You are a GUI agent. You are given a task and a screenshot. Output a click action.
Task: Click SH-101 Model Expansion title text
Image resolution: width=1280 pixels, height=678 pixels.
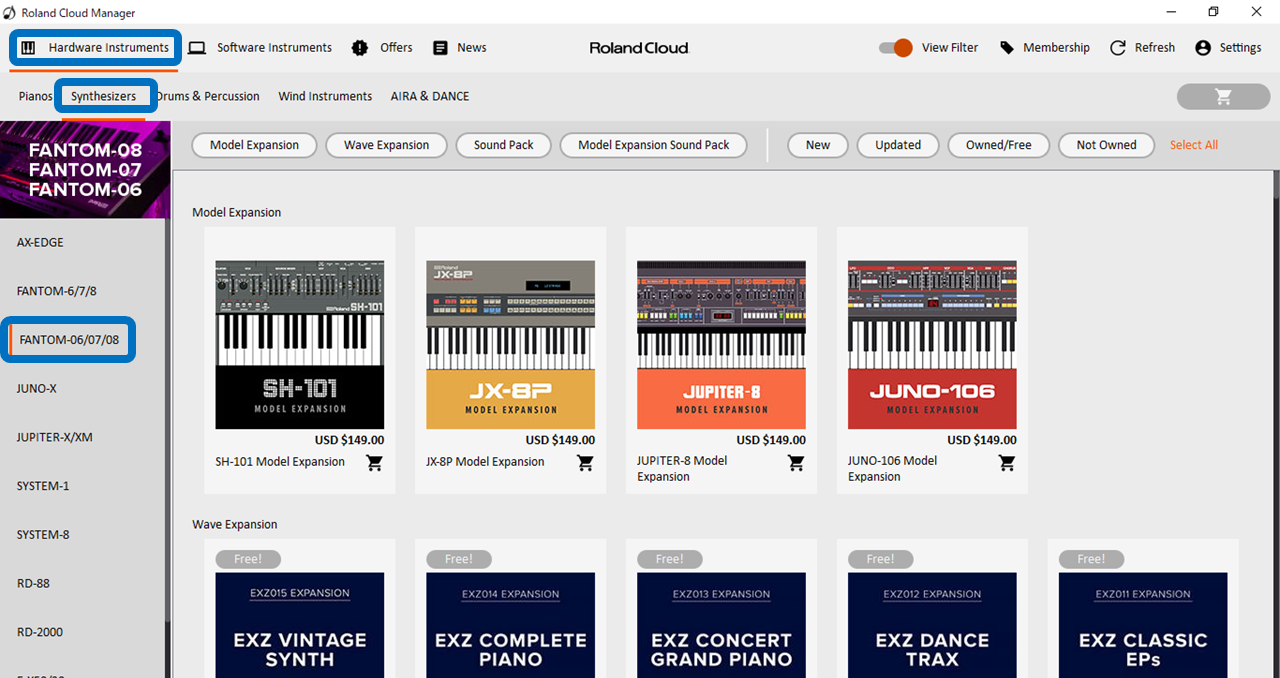click(280, 462)
